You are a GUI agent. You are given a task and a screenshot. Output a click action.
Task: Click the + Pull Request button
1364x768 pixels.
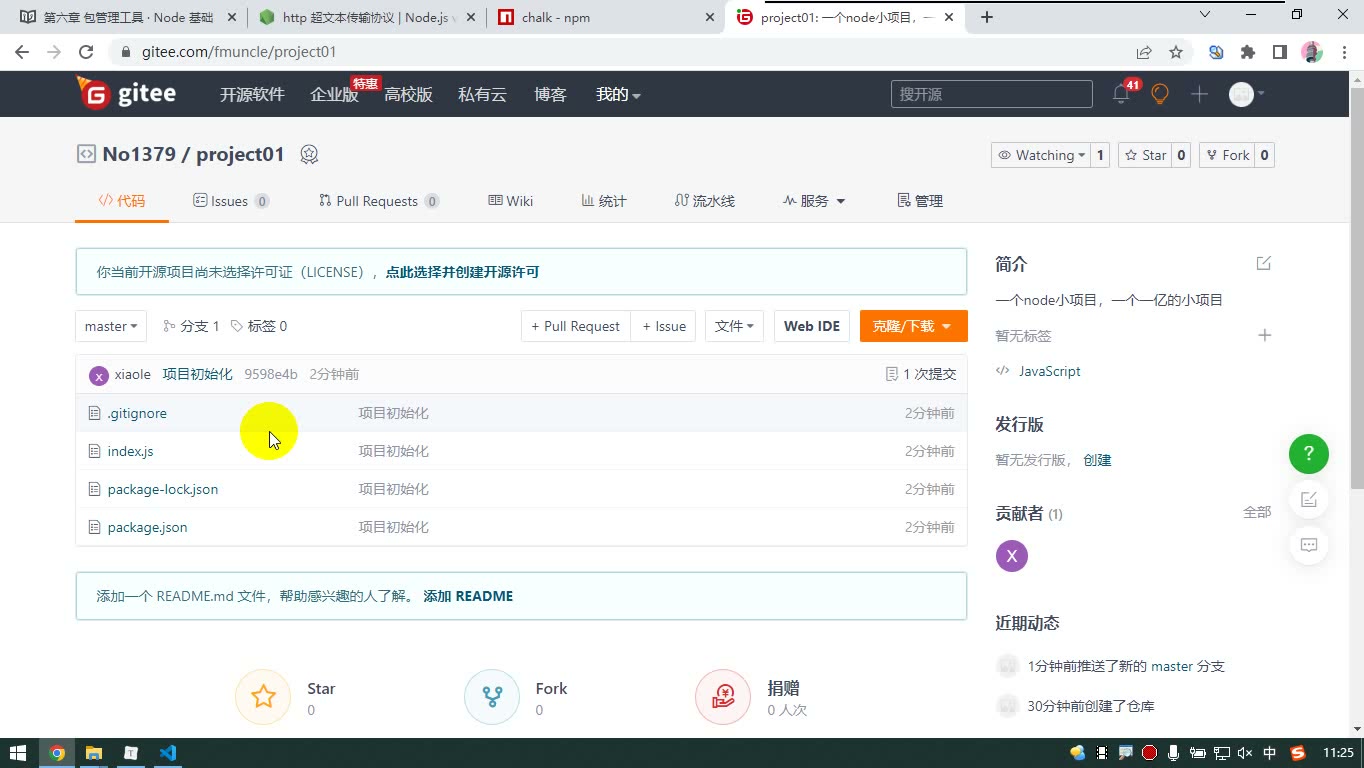tap(576, 326)
